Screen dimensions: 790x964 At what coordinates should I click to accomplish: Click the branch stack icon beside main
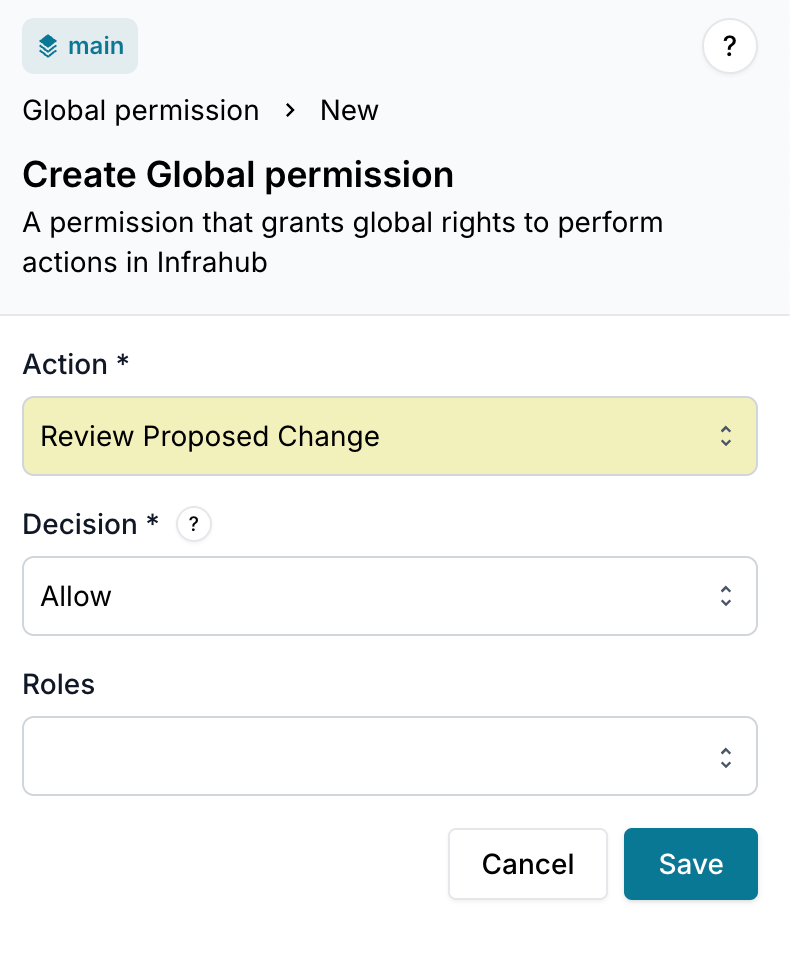point(47,45)
